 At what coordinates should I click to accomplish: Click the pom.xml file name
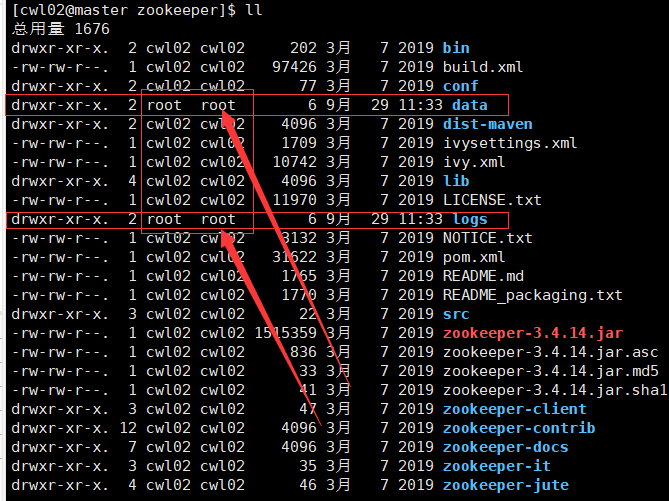pyautogui.click(x=474, y=257)
